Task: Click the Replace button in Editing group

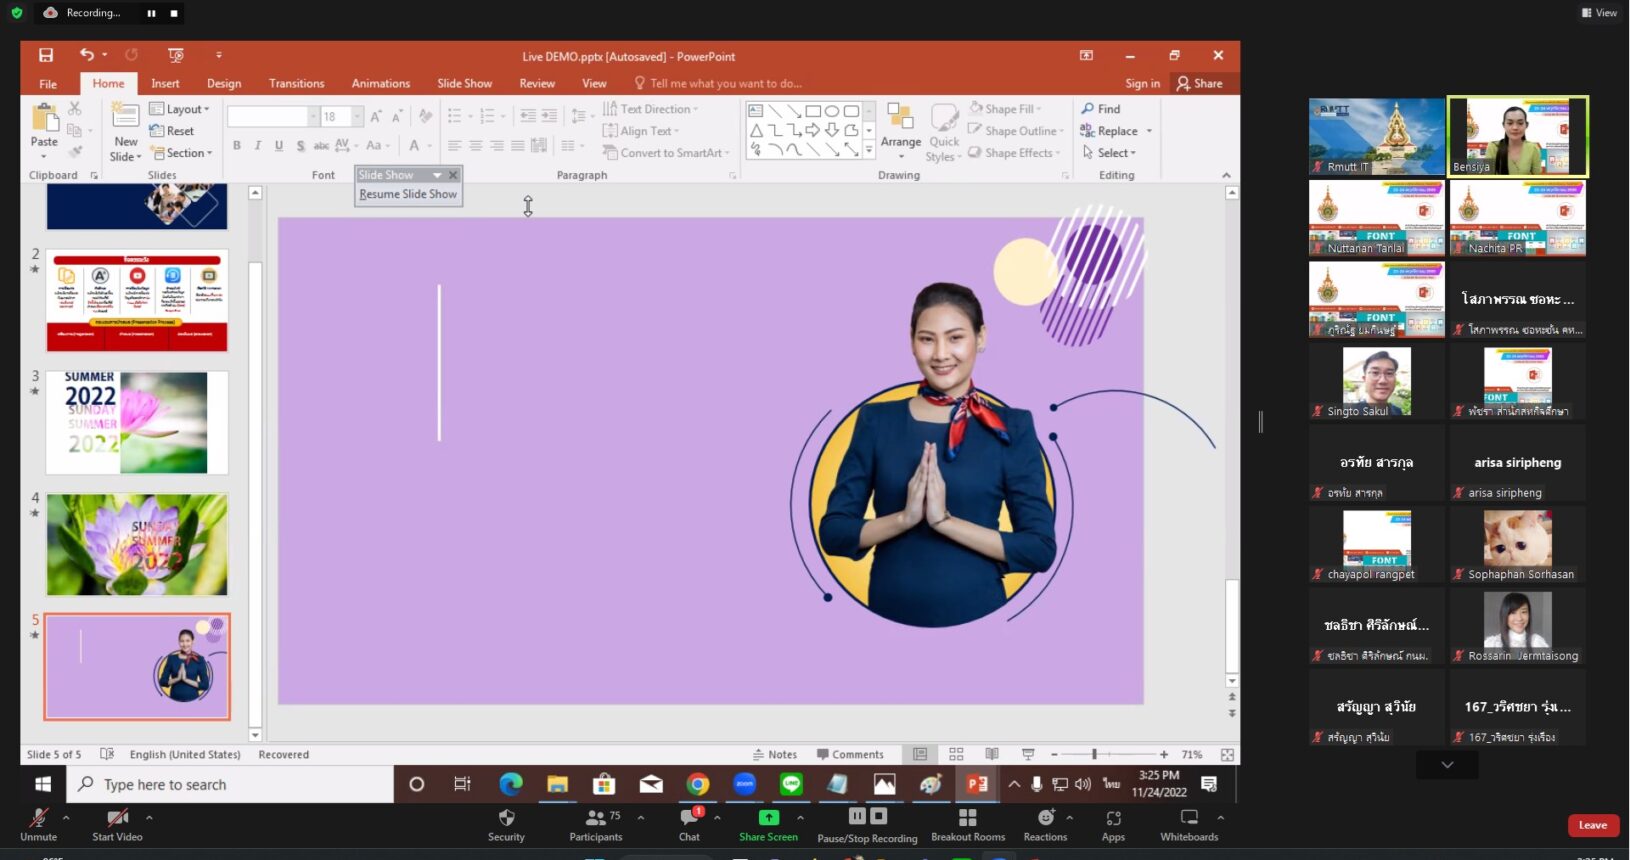Action: coord(1110,131)
